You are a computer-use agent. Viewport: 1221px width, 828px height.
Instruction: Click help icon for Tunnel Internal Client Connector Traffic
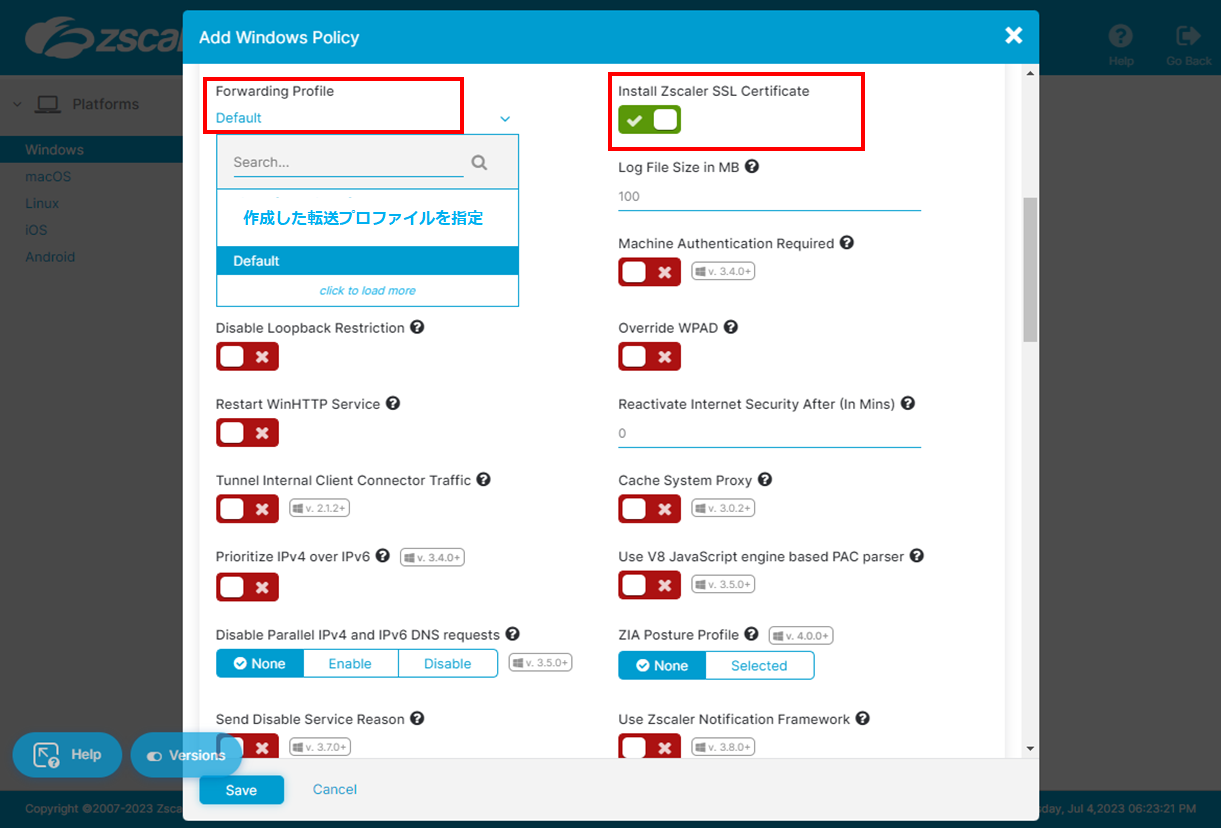483,479
